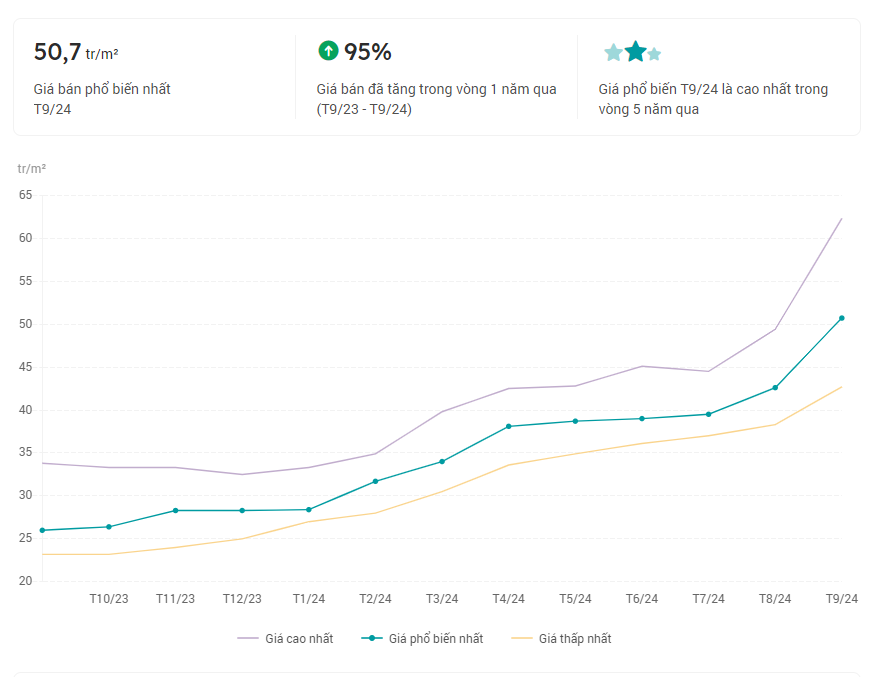Click the large center star icon
Screen dimensions: 874x677
(635, 51)
